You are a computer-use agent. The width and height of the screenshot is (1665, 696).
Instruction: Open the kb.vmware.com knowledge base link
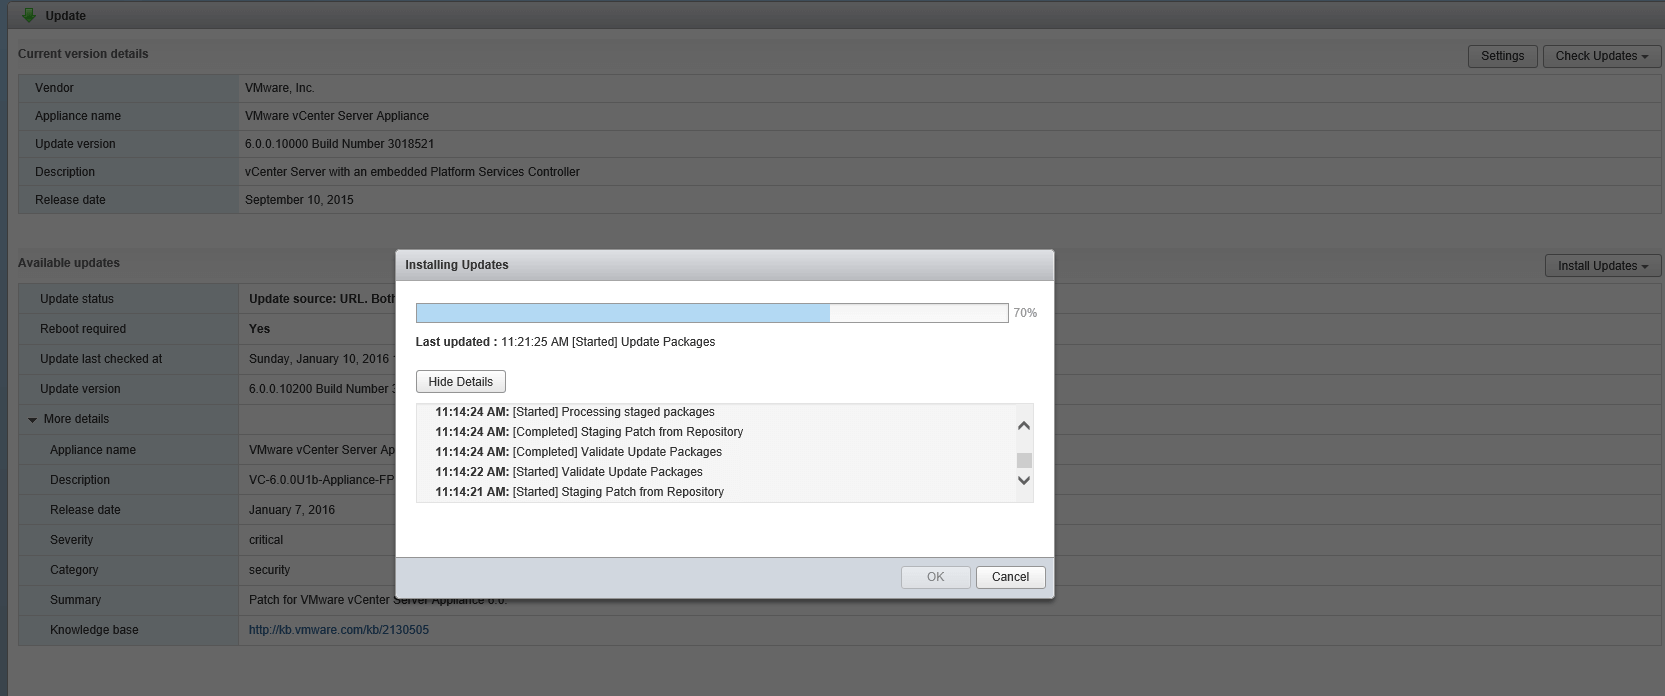click(339, 630)
